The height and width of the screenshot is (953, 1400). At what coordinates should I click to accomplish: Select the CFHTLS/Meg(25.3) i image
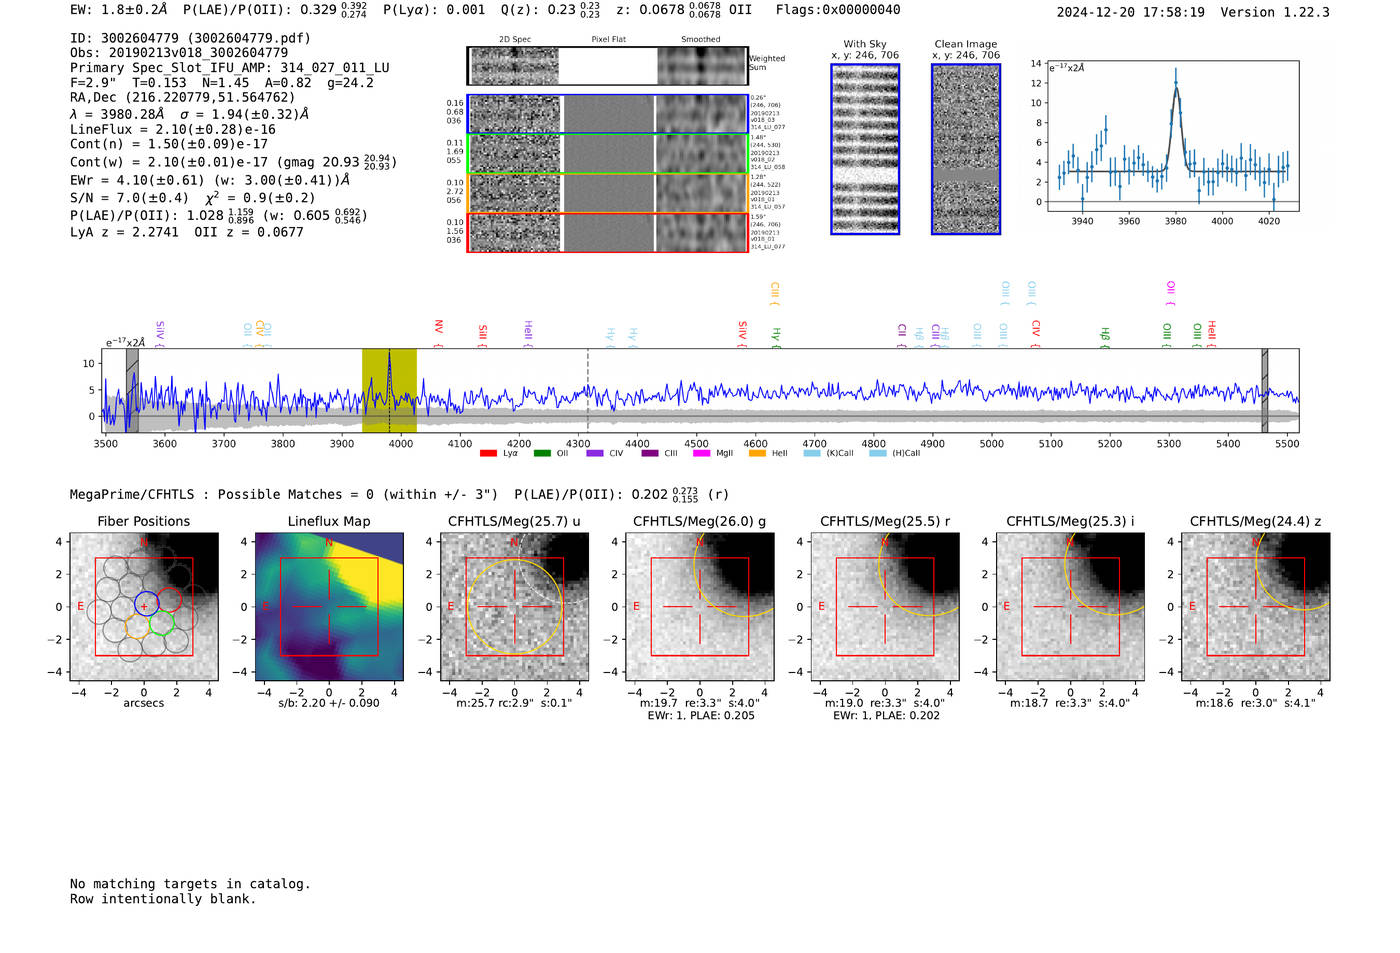[x=1070, y=607]
